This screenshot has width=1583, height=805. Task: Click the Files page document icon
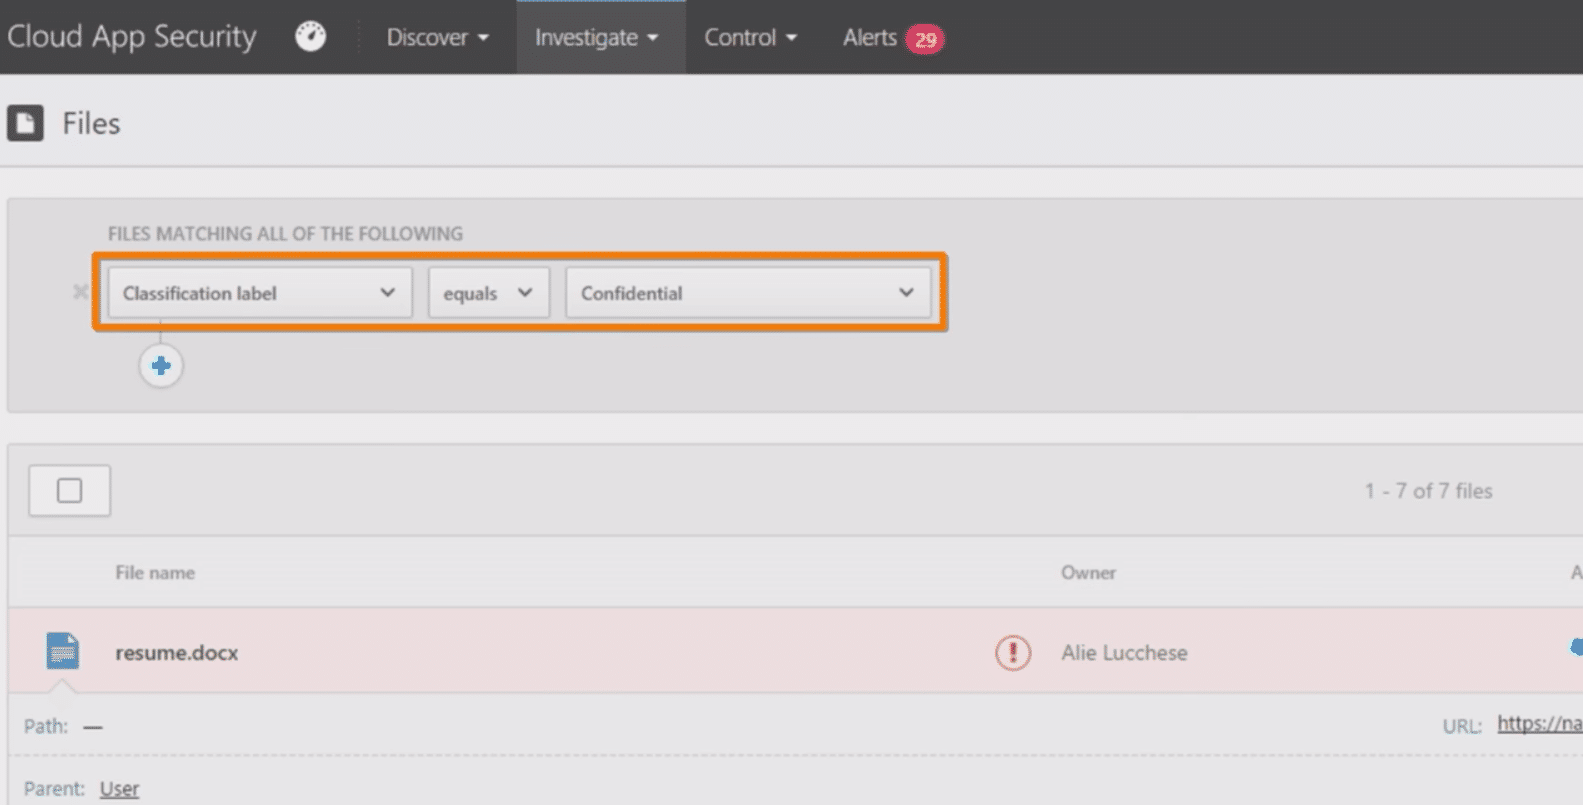(x=25, y=123)
